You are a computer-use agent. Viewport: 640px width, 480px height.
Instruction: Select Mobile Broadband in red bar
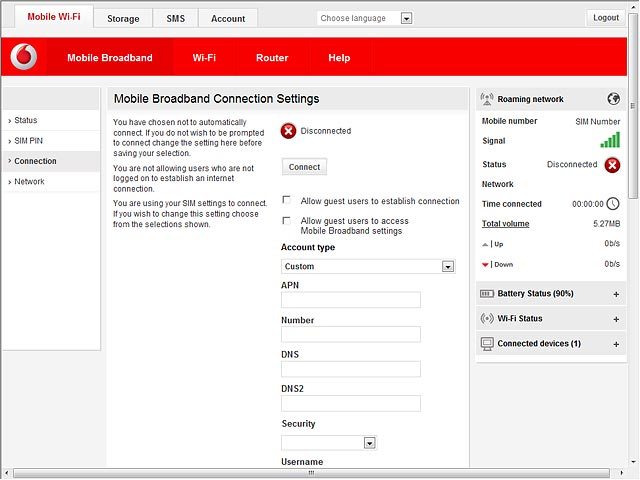110,58
